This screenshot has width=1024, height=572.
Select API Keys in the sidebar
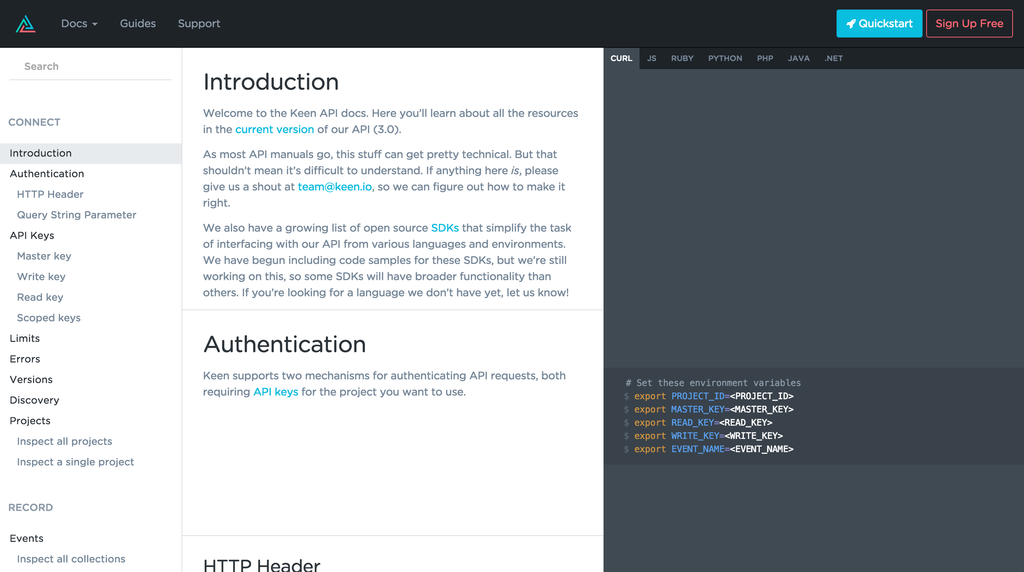click(32, 236)
